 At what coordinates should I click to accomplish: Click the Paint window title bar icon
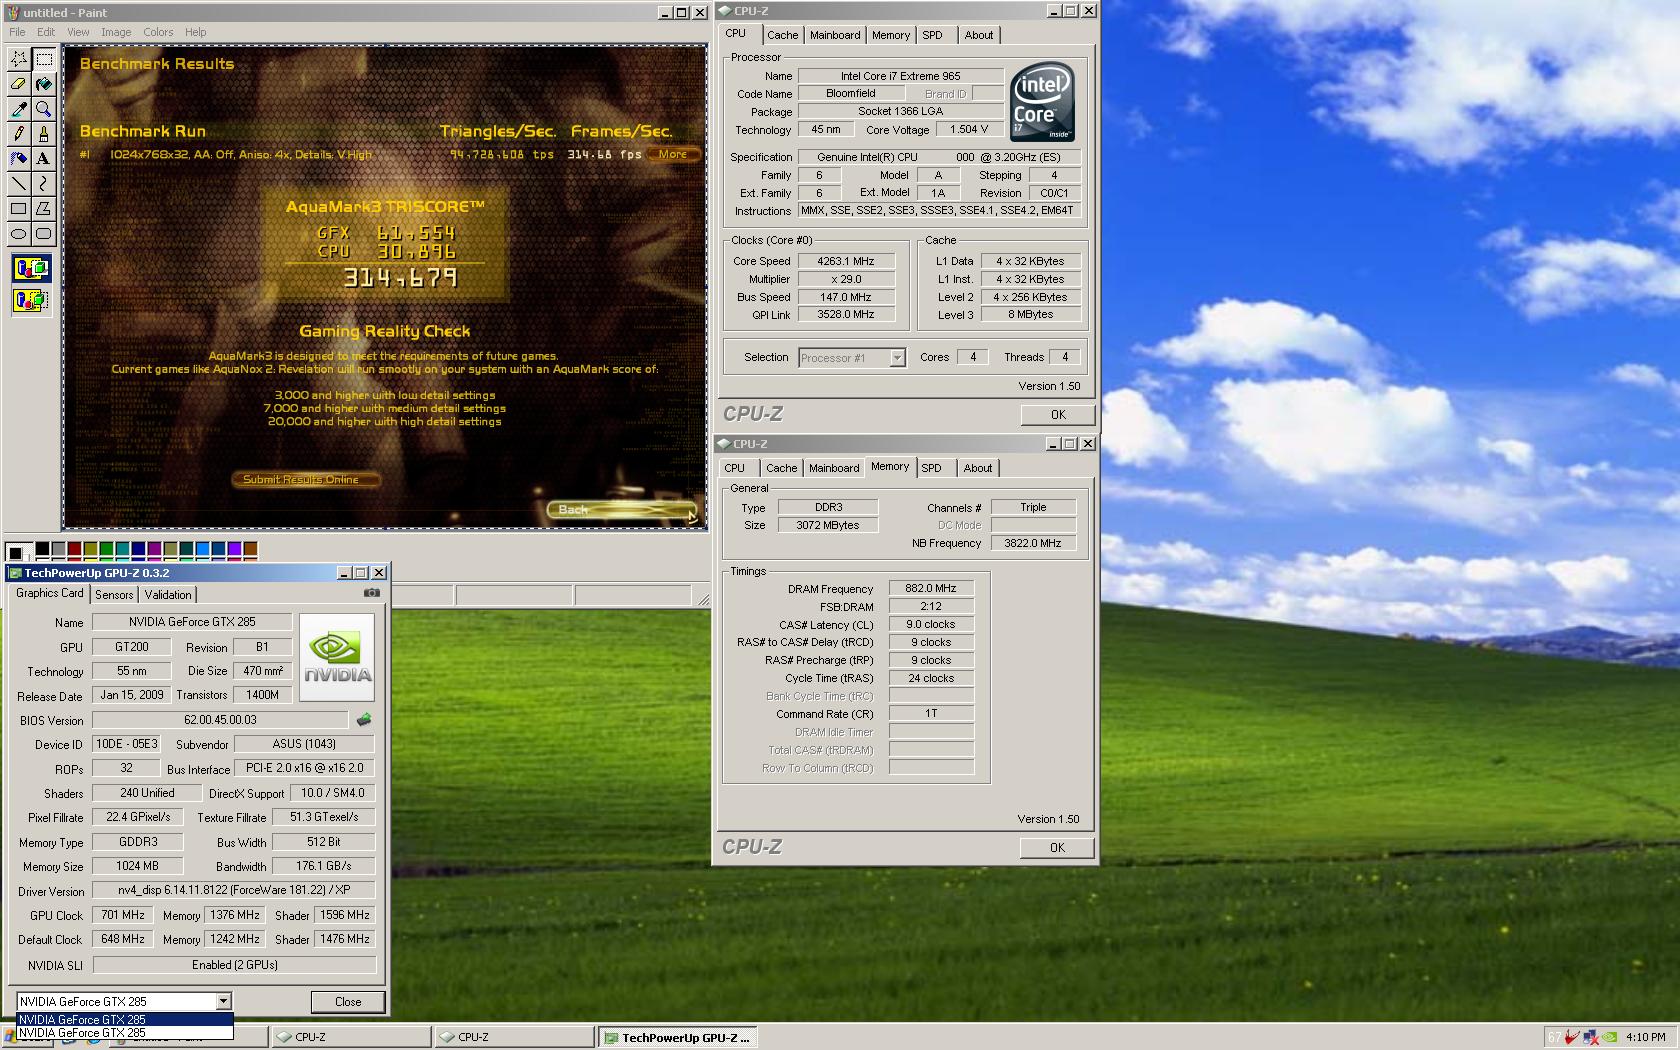click(x=12, y=13)
